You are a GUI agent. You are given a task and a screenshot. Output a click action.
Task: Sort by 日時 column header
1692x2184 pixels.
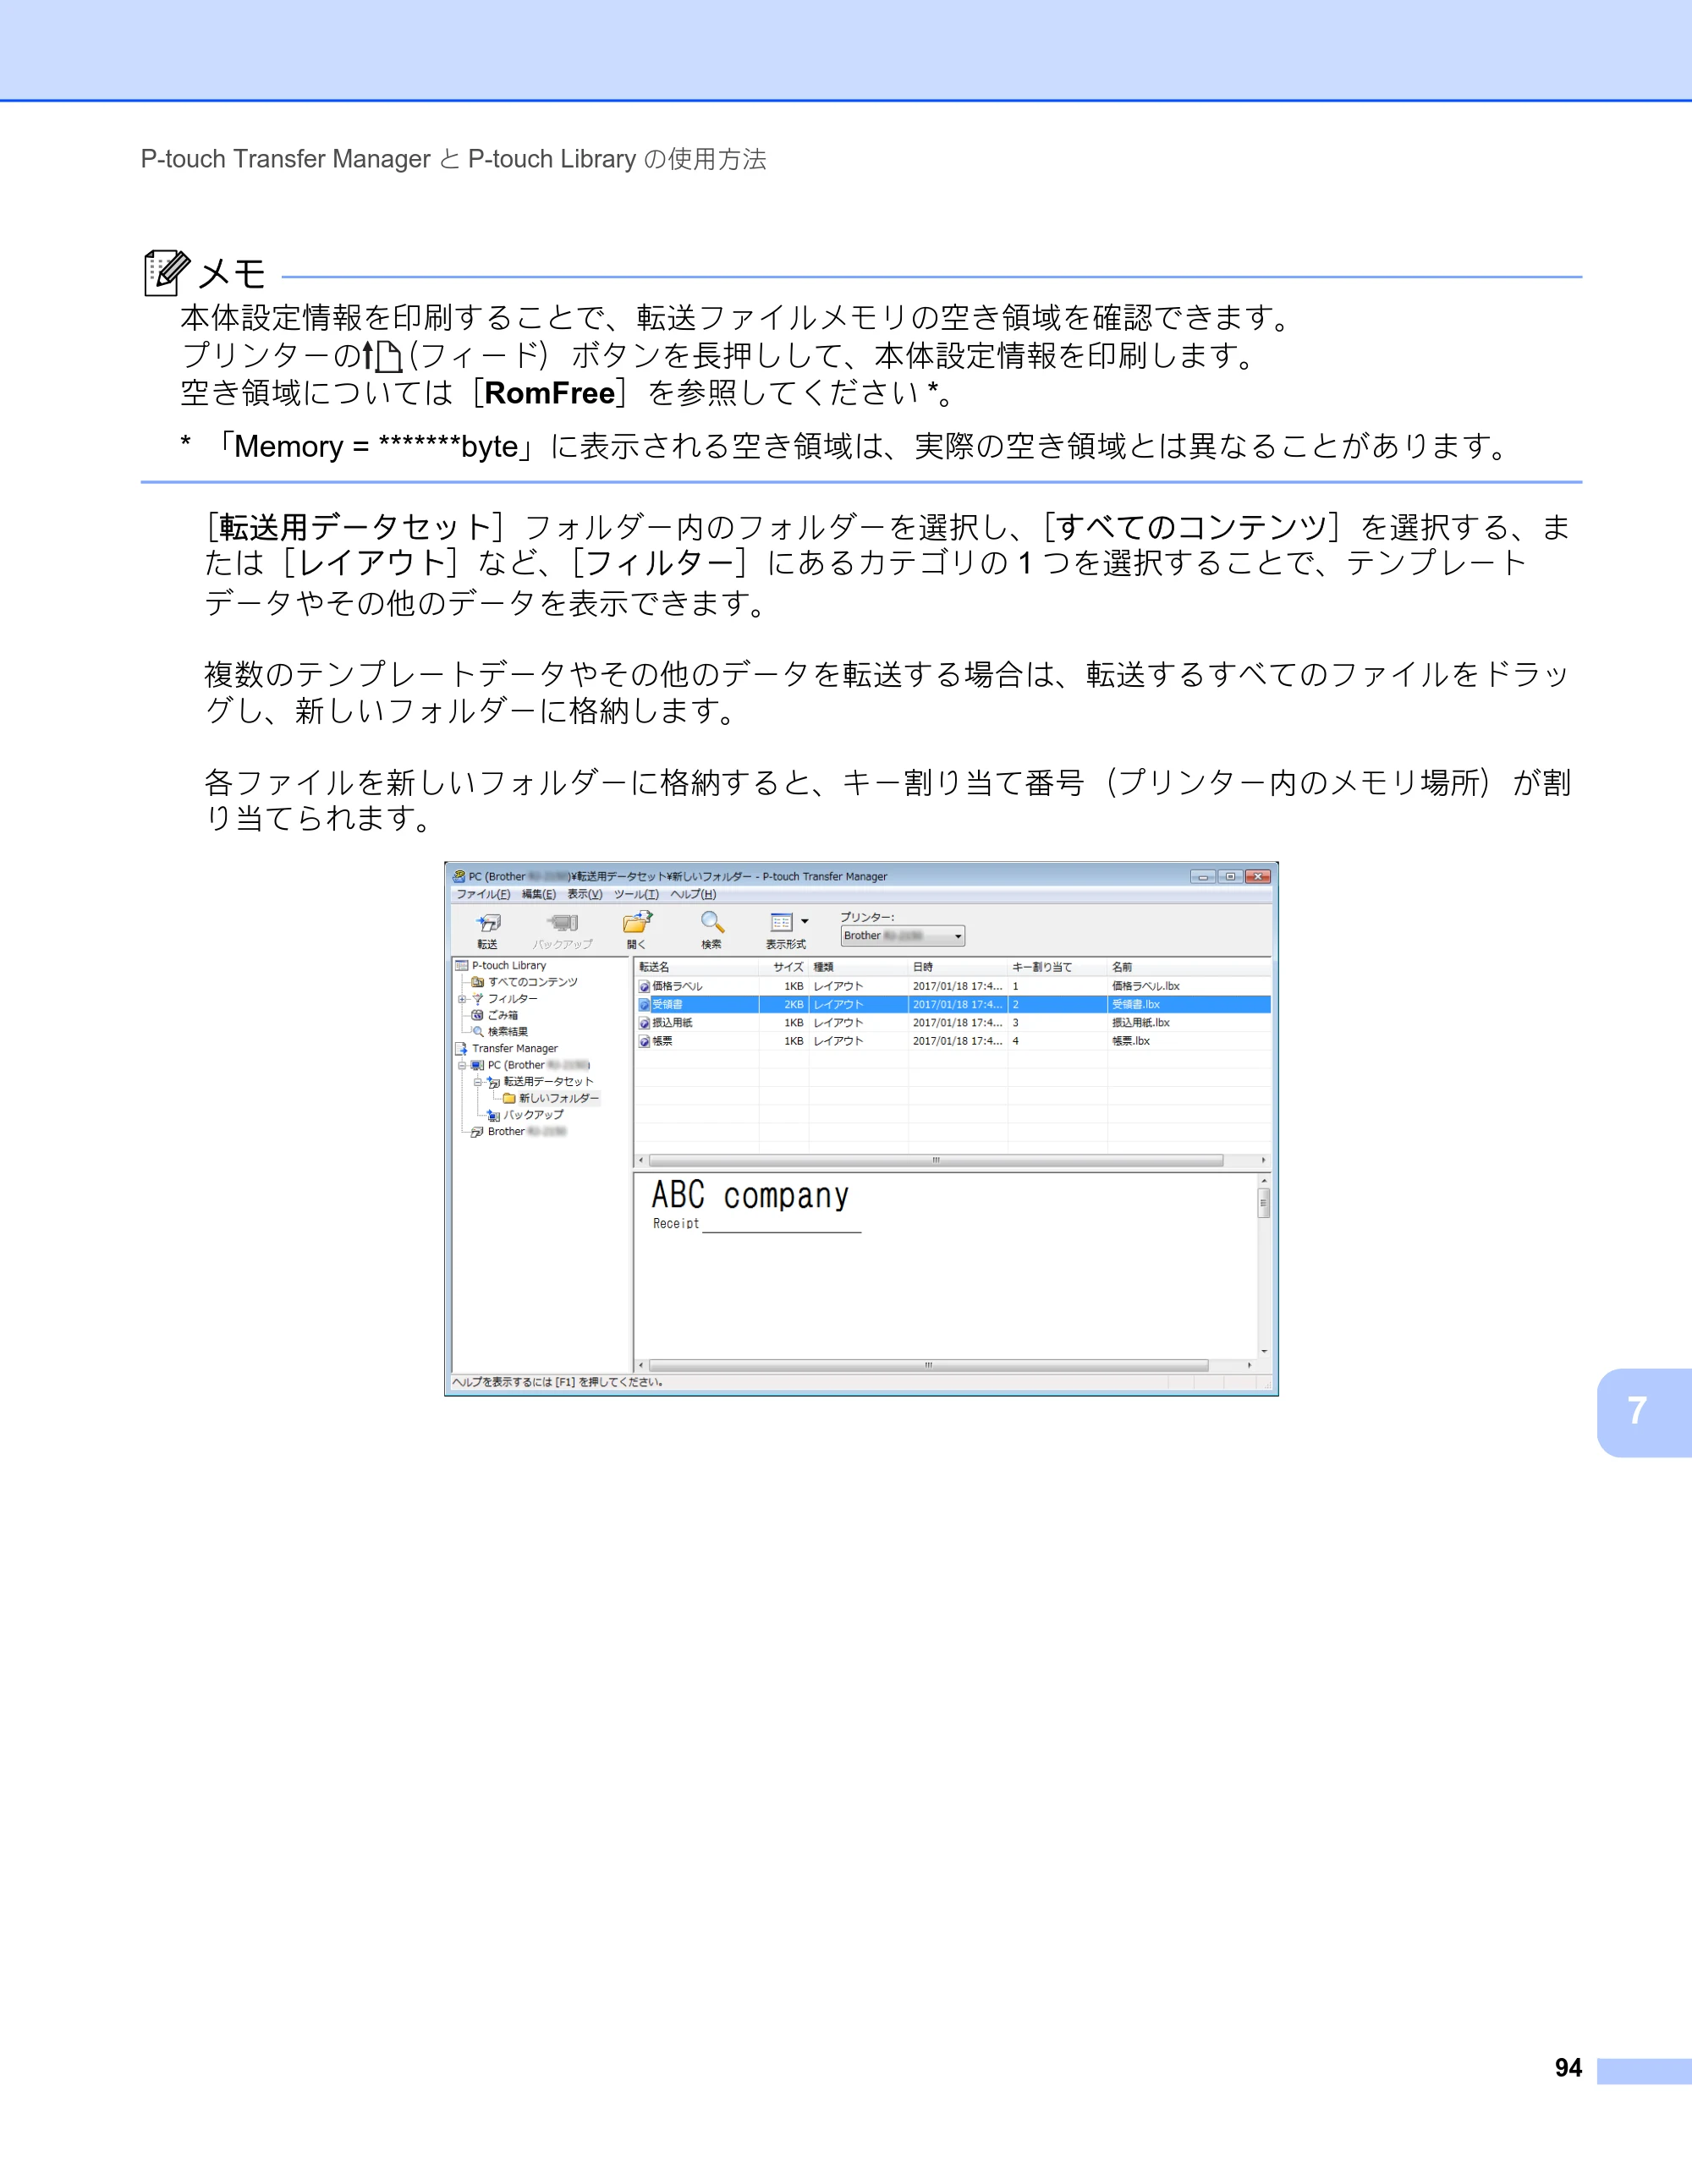click(x=958, y=967)
